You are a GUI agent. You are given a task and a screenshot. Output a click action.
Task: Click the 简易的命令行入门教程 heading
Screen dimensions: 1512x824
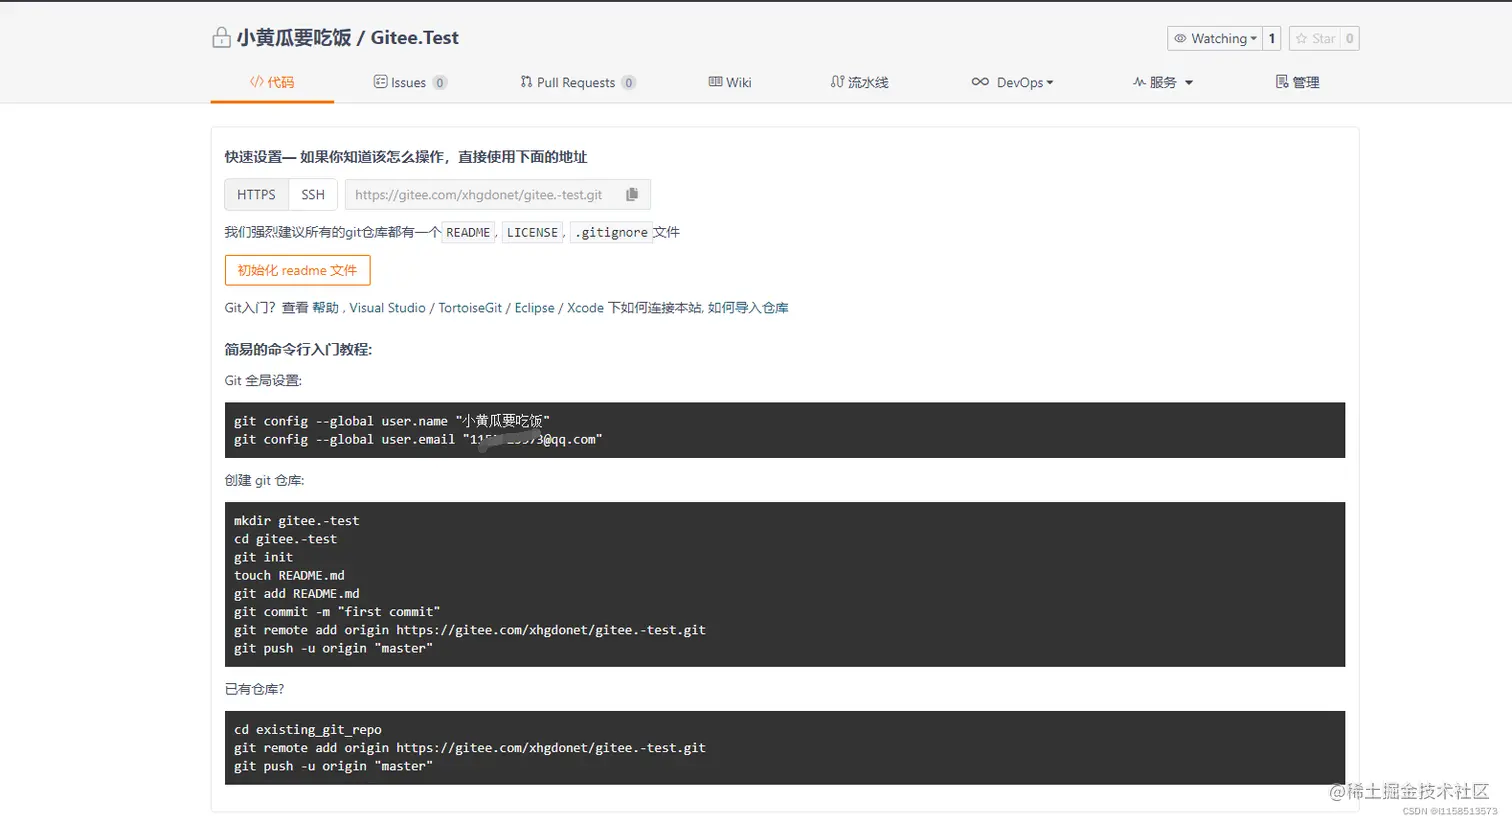tap(298, 349)
